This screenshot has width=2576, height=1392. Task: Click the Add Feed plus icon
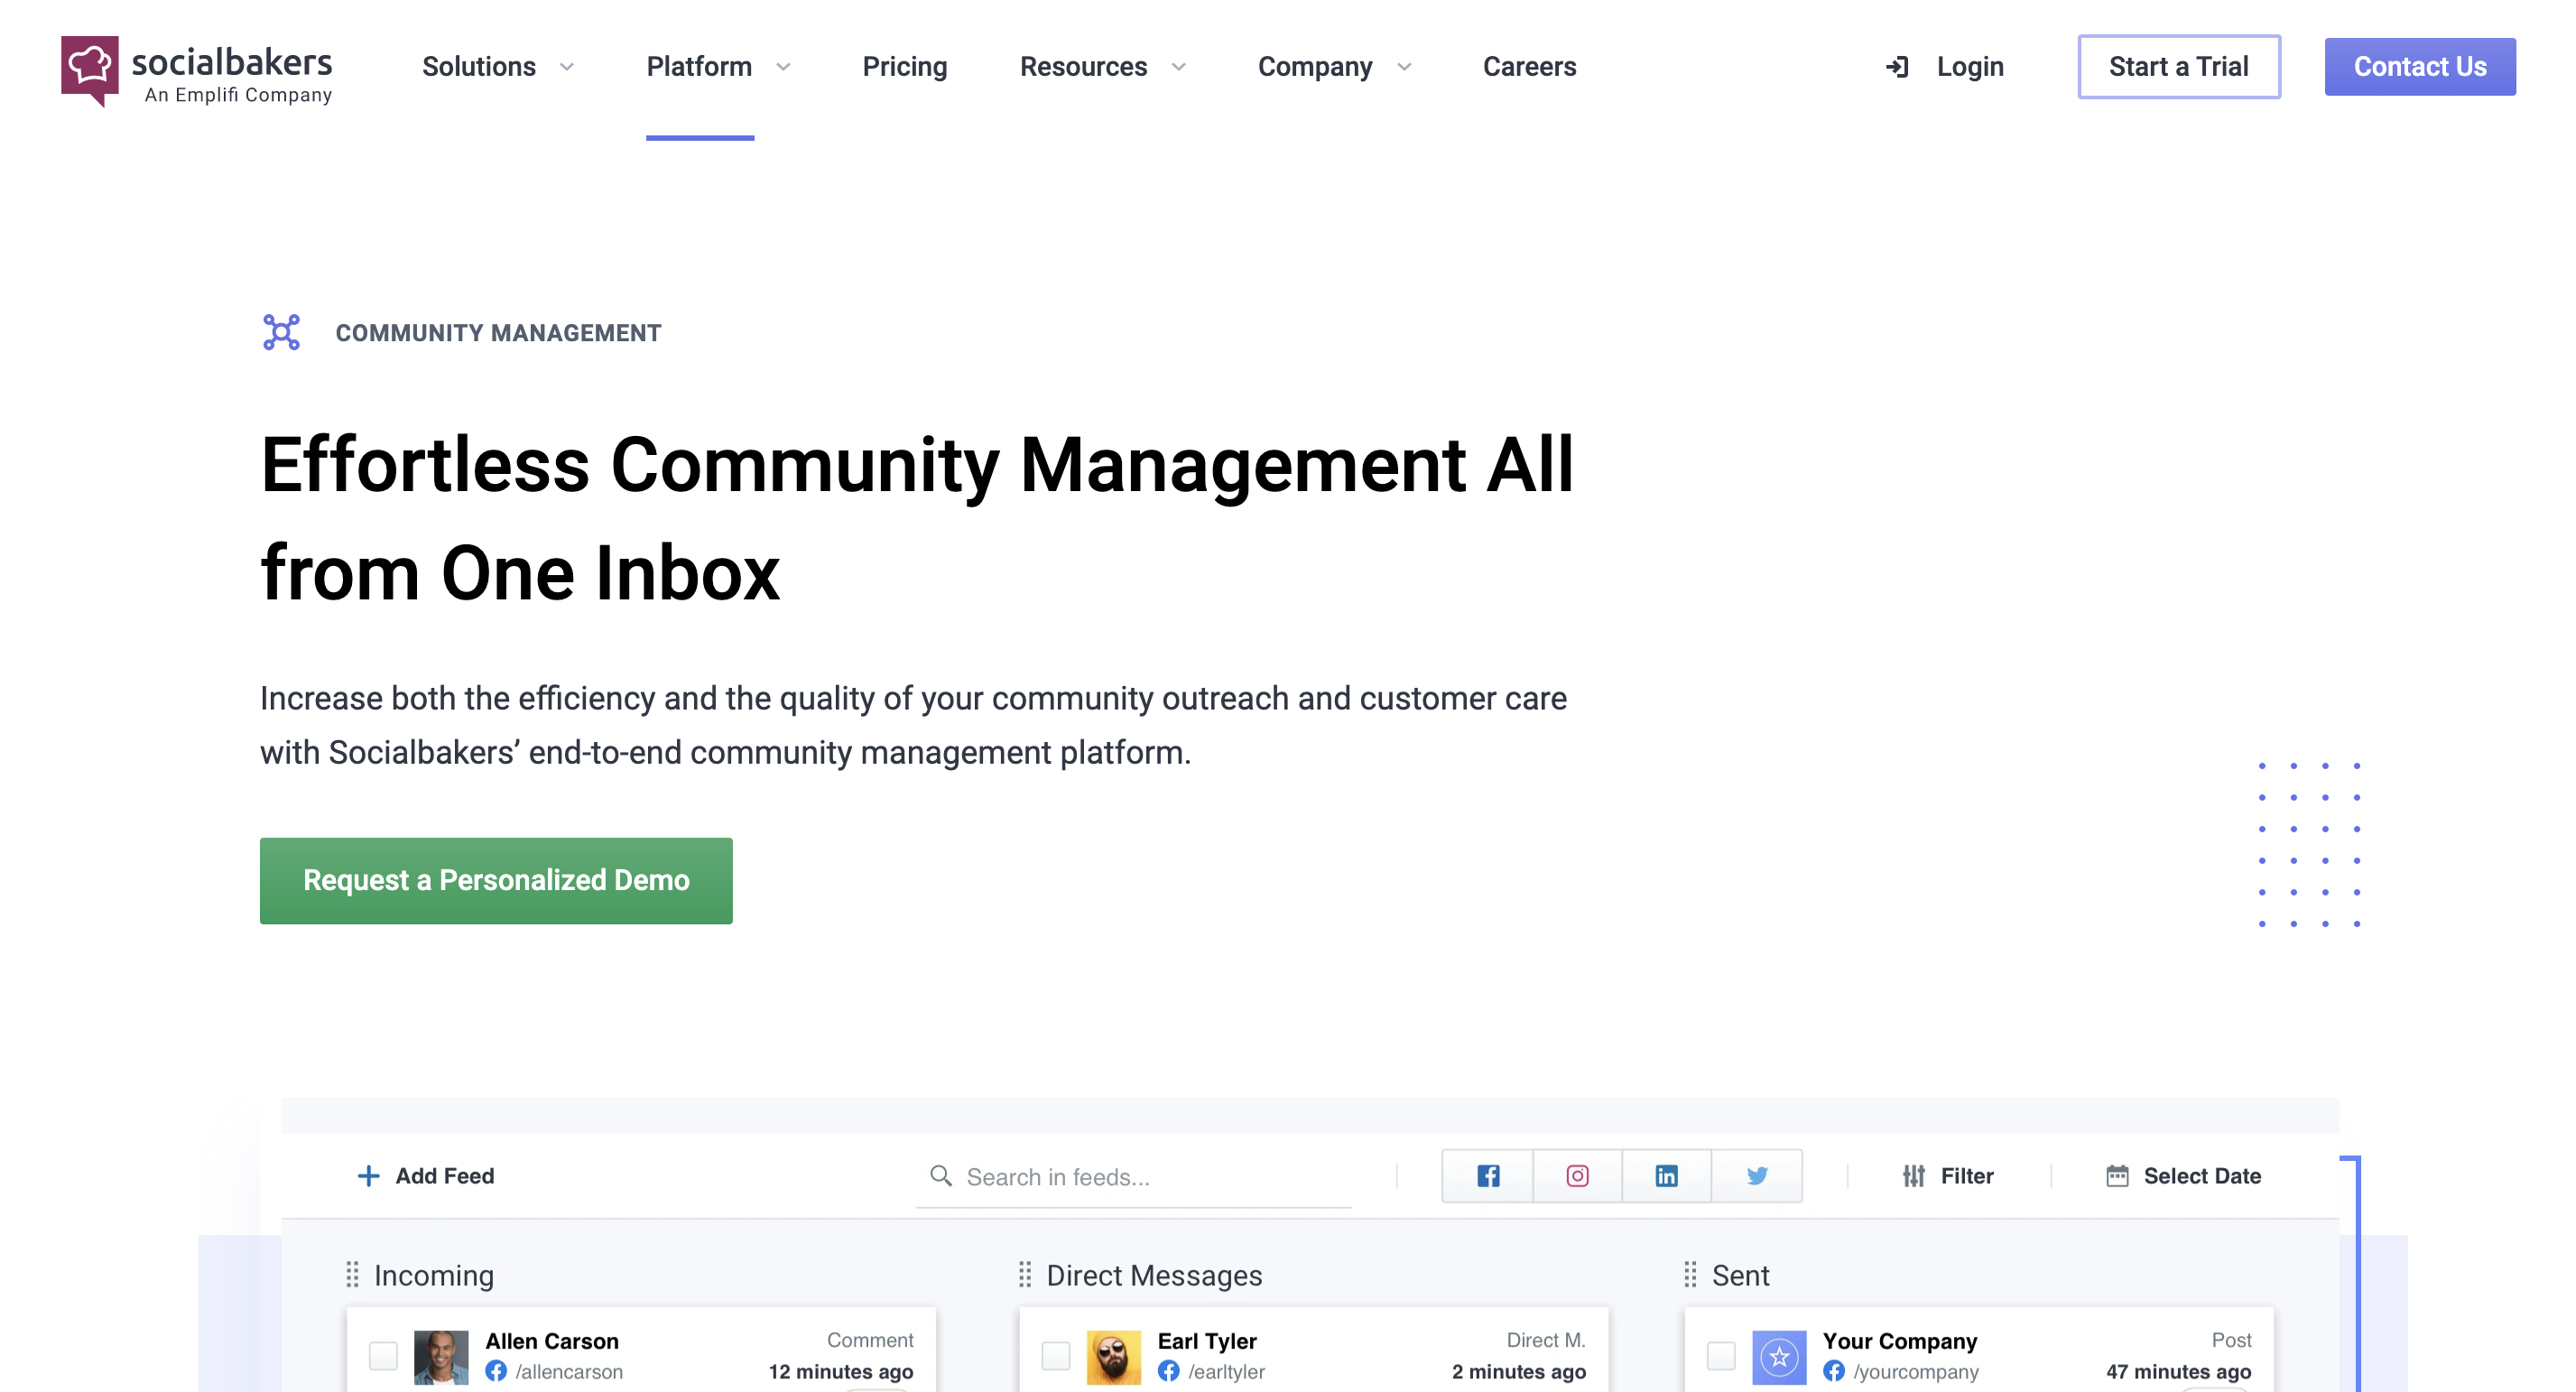368,1176
